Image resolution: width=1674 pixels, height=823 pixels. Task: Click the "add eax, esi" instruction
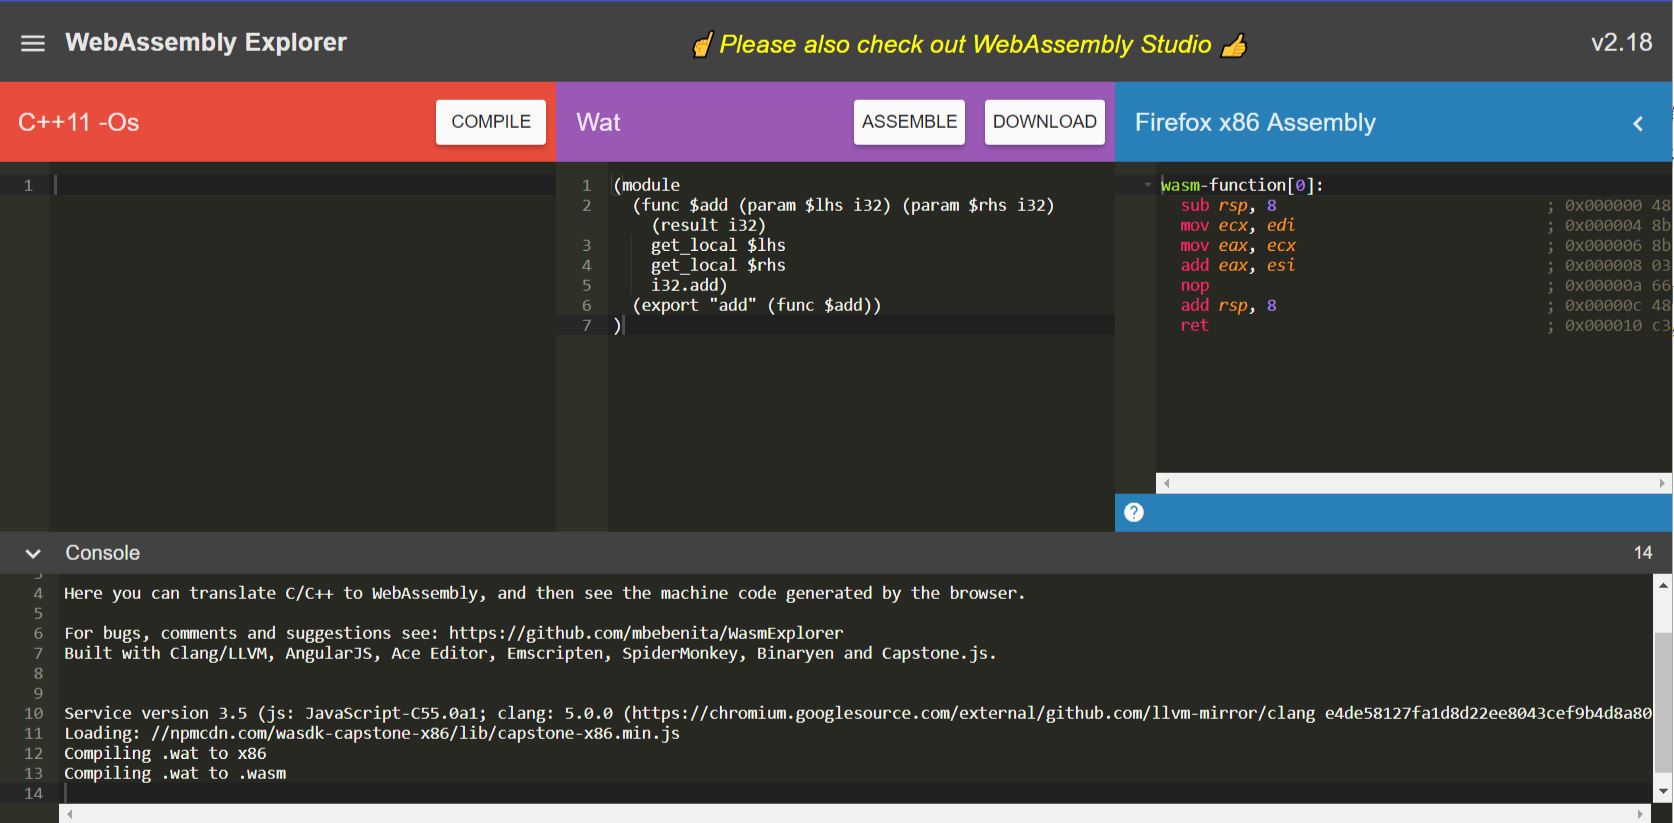(1238, 265)
